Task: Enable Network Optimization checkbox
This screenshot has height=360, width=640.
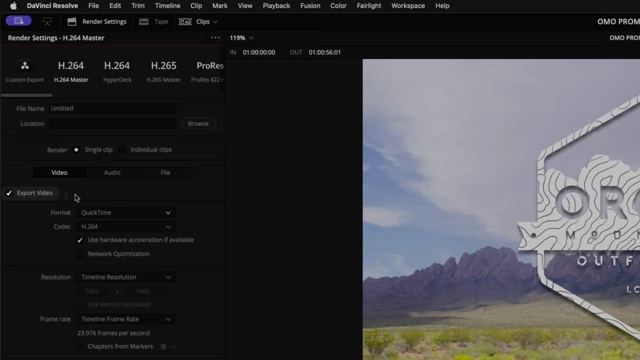Action: click(x=80, y=254)
